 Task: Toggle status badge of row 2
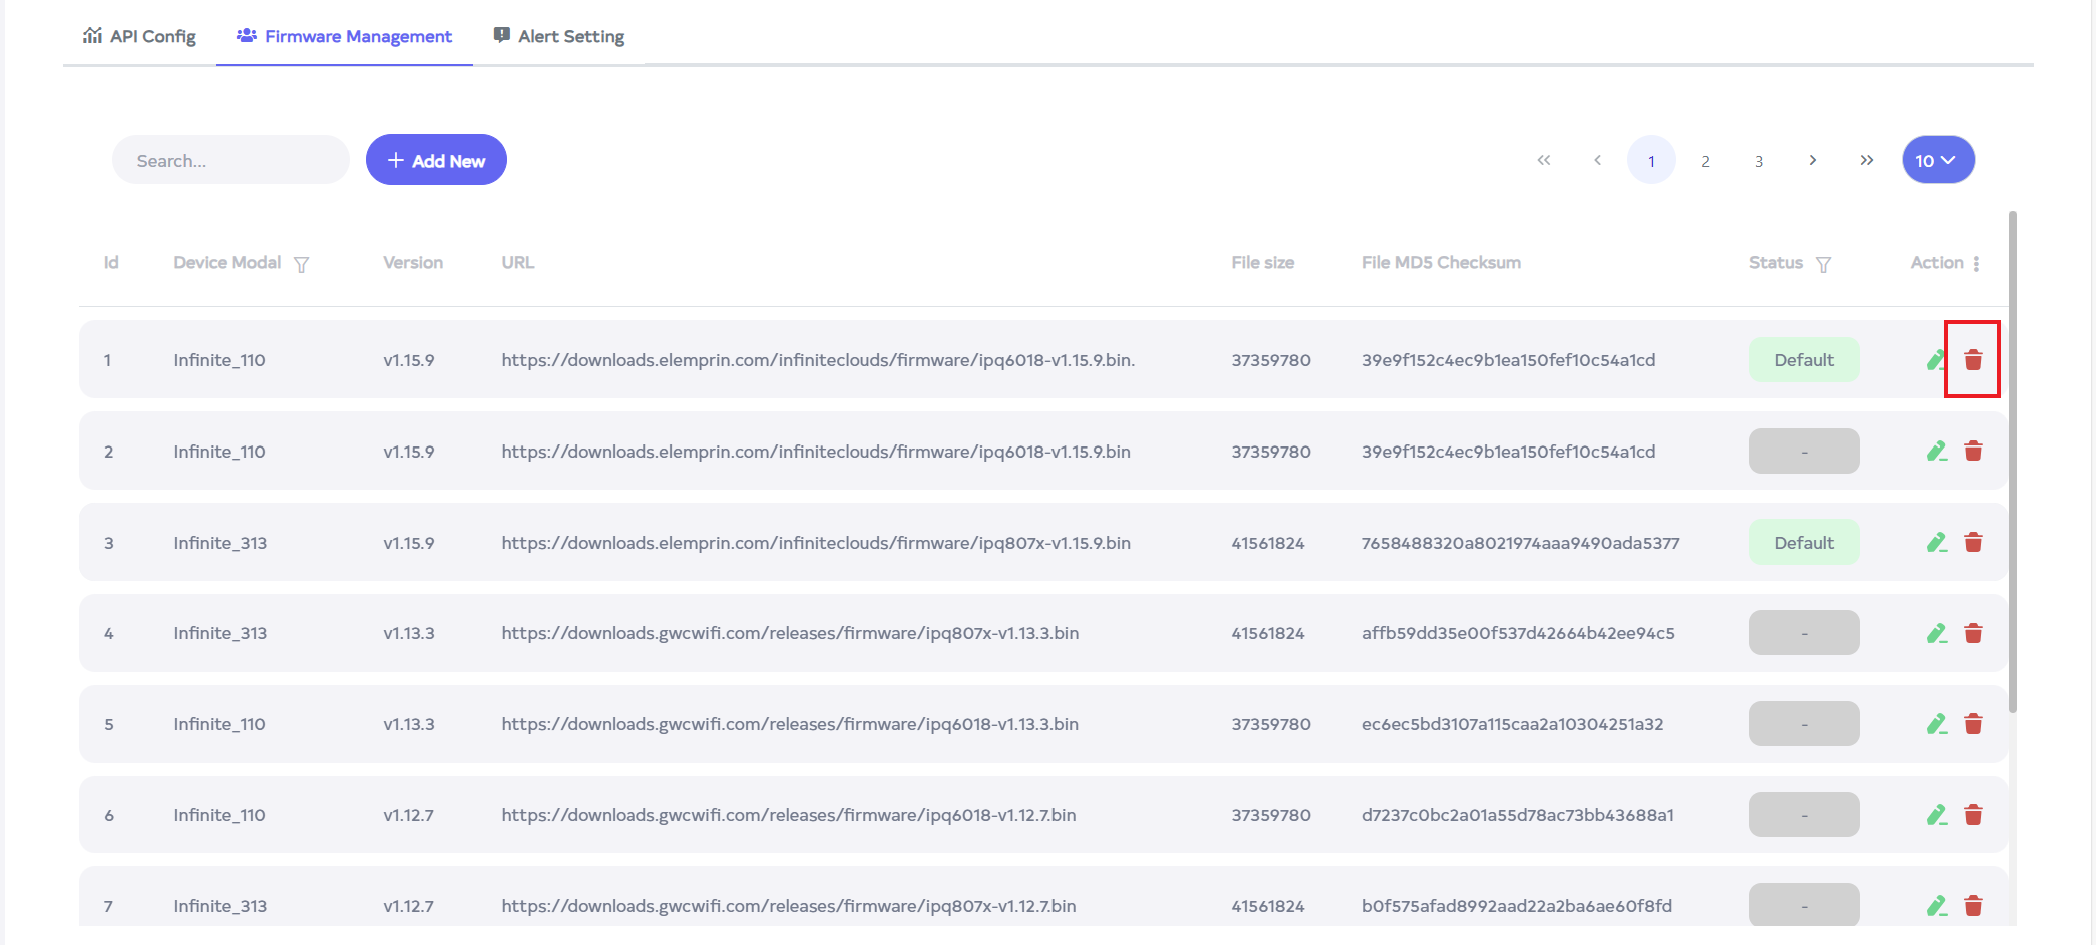point(1803,451)
